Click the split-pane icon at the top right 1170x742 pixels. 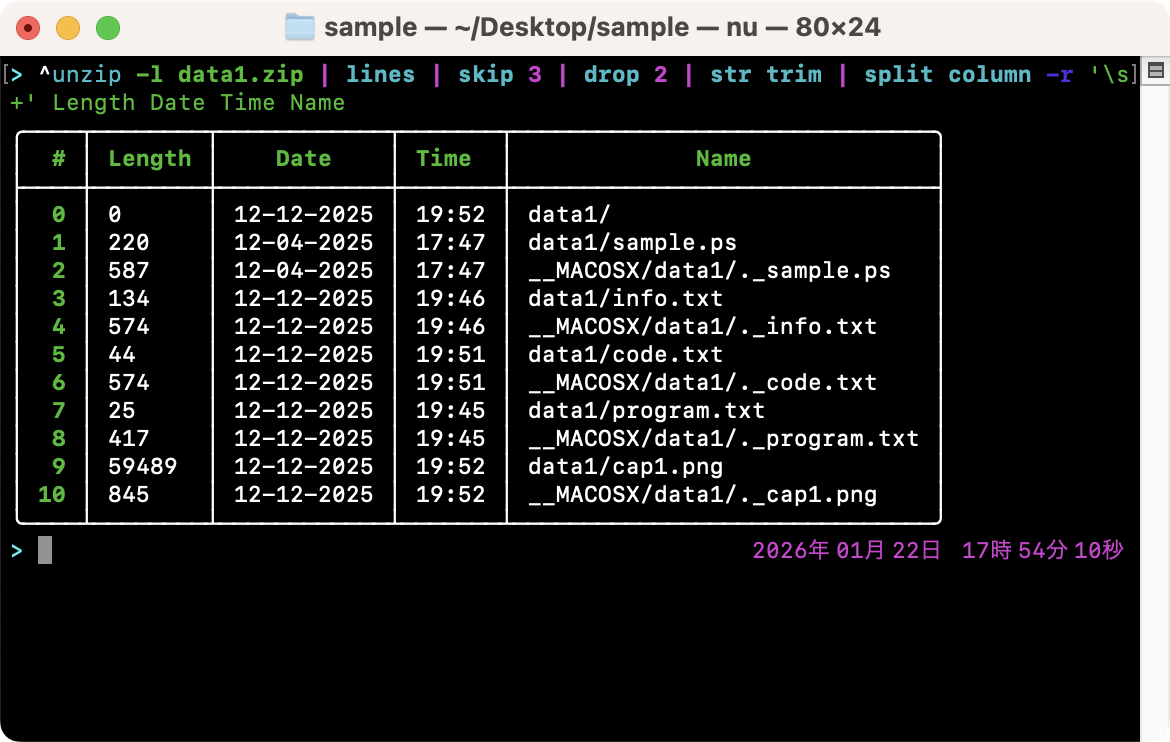1155,70
